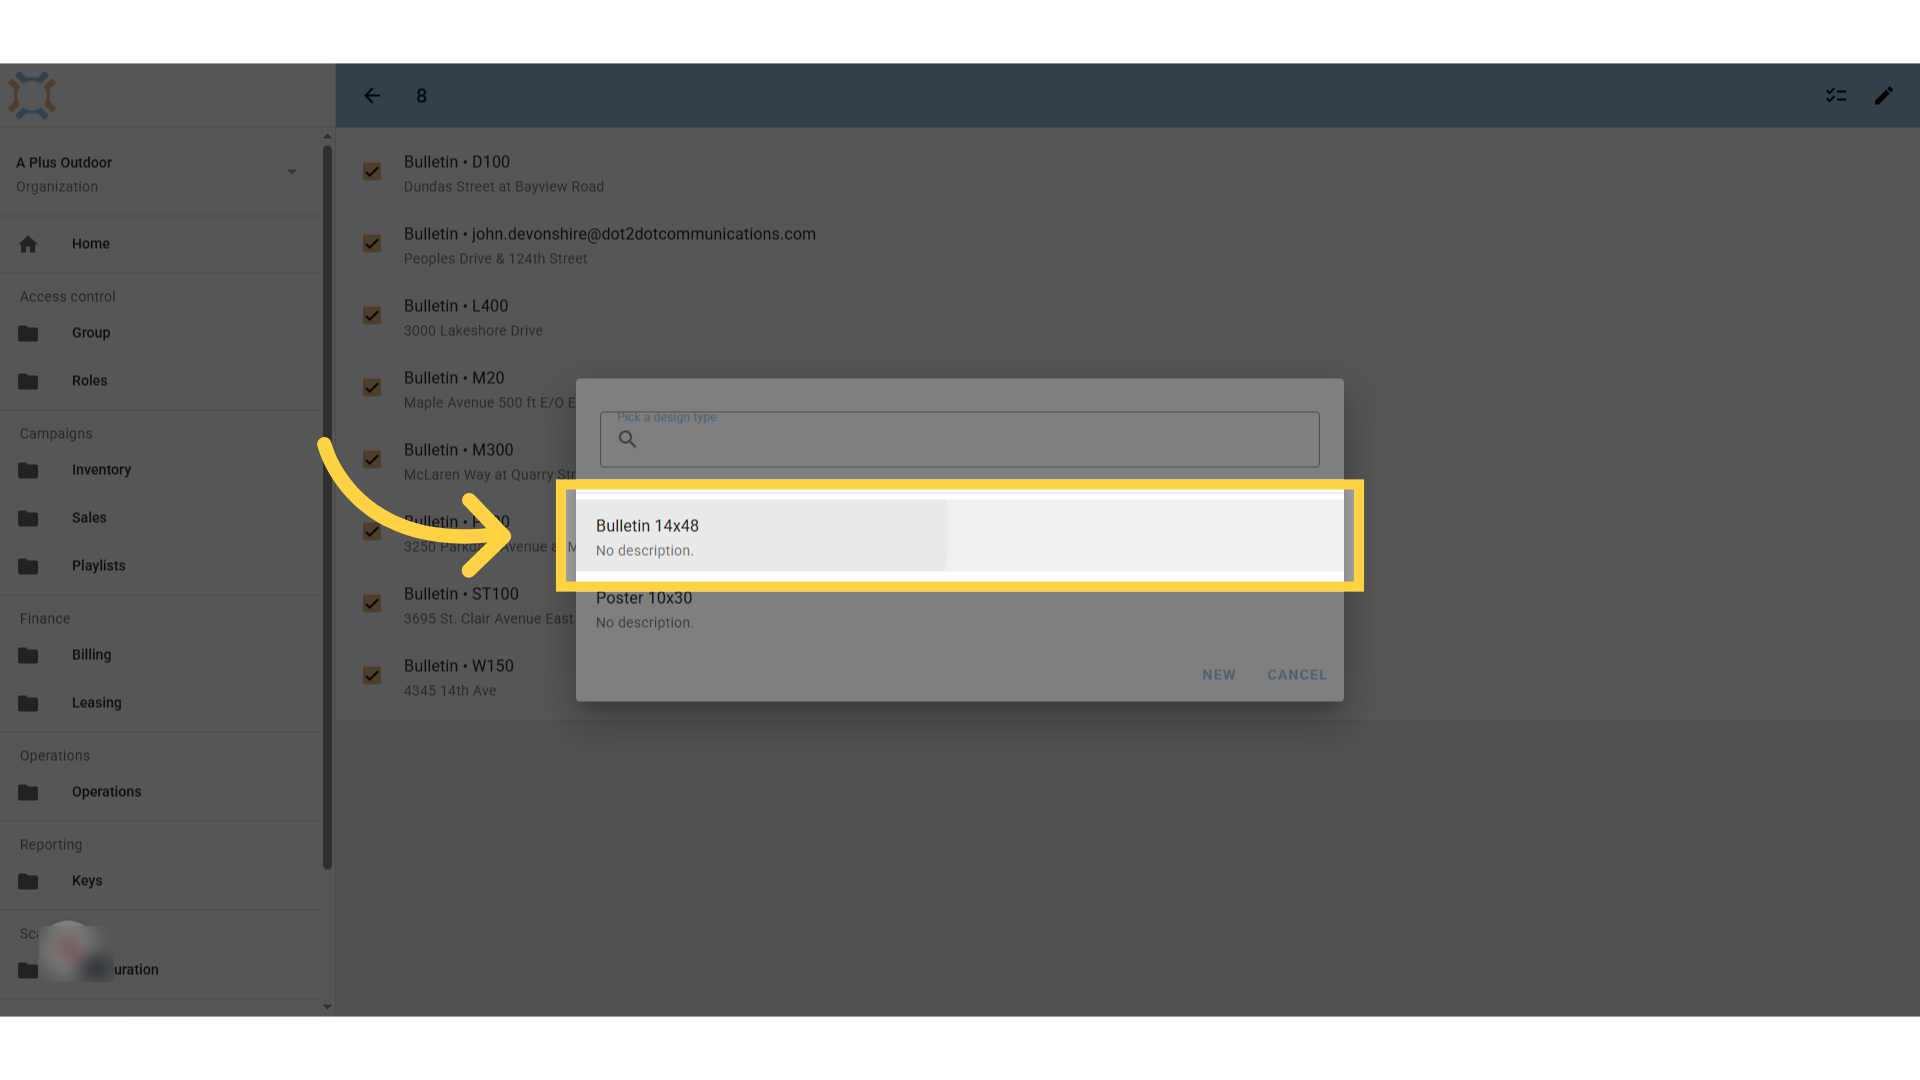Uncheck the Bulletin W150 checkbox

tap(372, 676)
